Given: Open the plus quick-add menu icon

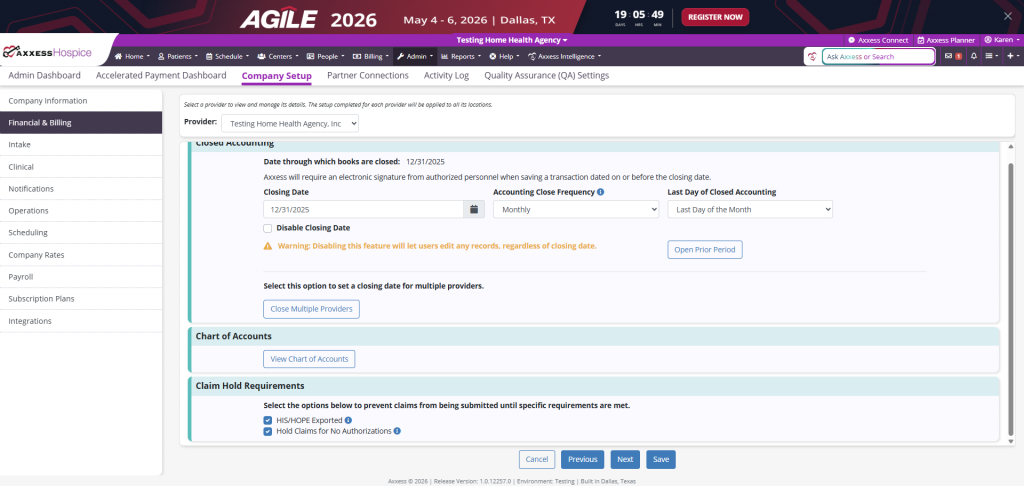Looking at the screenshot, I should [1011, 56].
